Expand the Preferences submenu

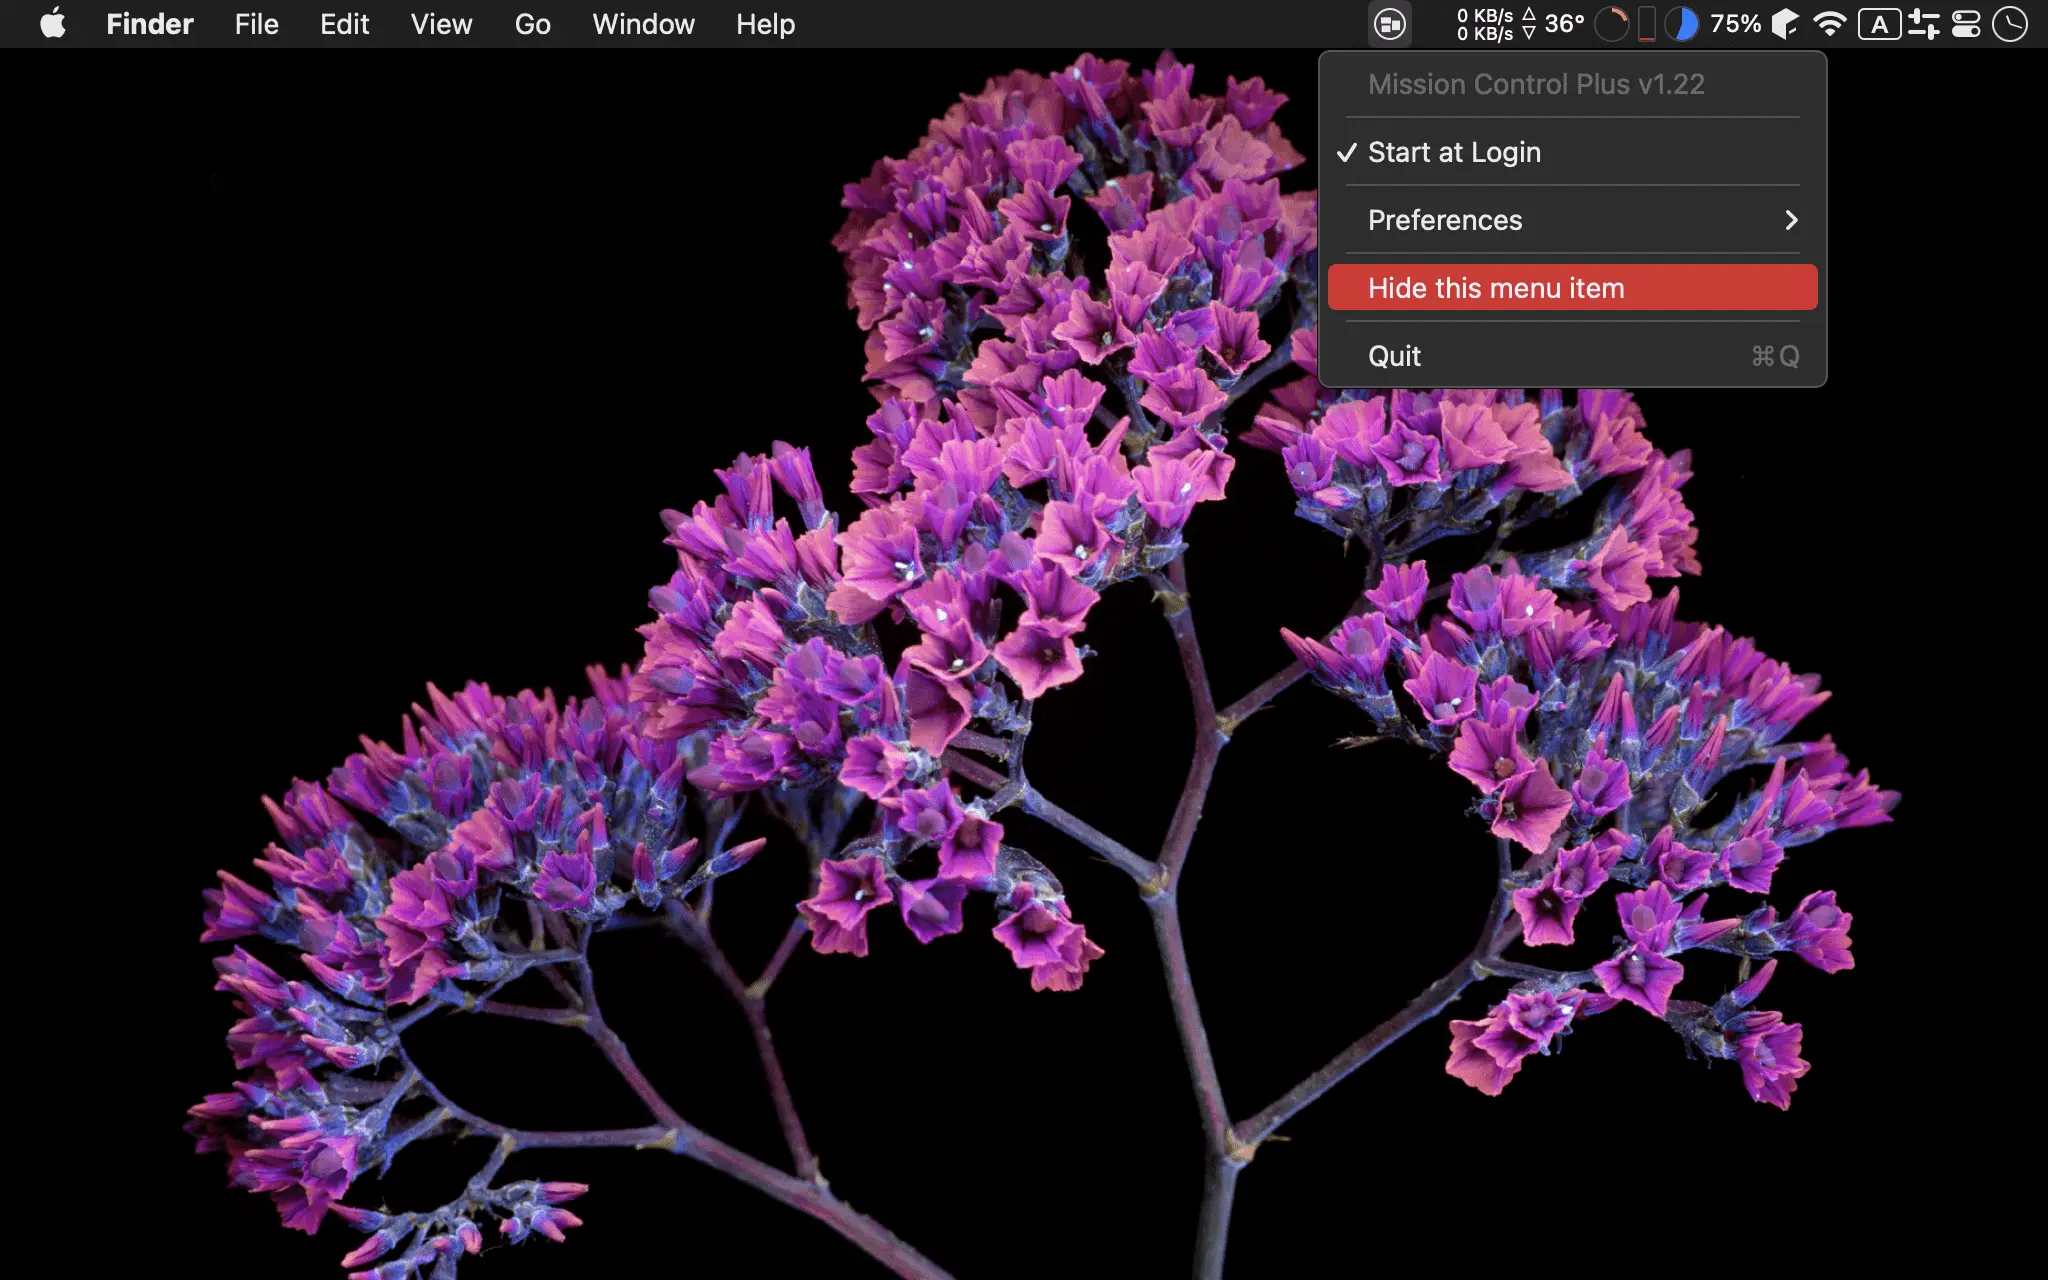point(1572,220)
